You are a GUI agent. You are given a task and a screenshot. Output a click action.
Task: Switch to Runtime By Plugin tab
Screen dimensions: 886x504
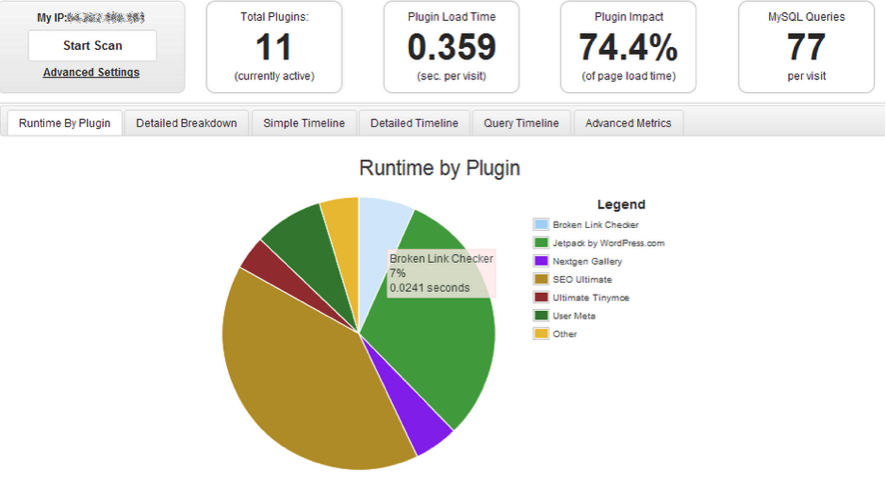pyautogui.click(x=65, y=123)
